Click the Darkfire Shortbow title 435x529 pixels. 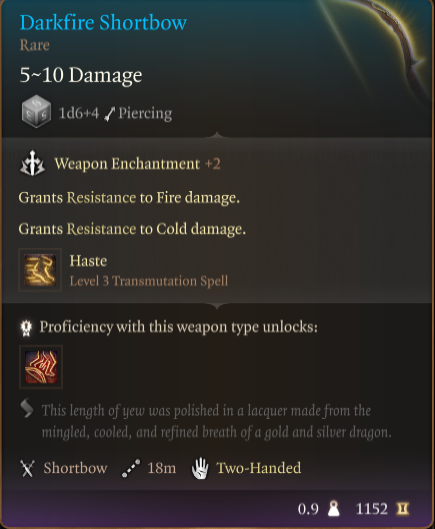coord(103,23)
